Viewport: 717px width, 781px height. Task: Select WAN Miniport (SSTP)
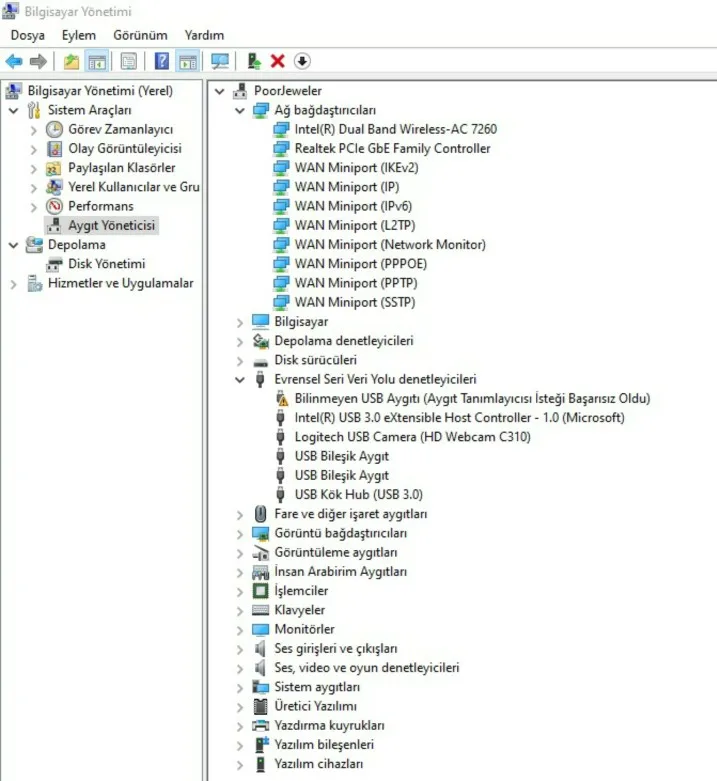click(355, 302)
